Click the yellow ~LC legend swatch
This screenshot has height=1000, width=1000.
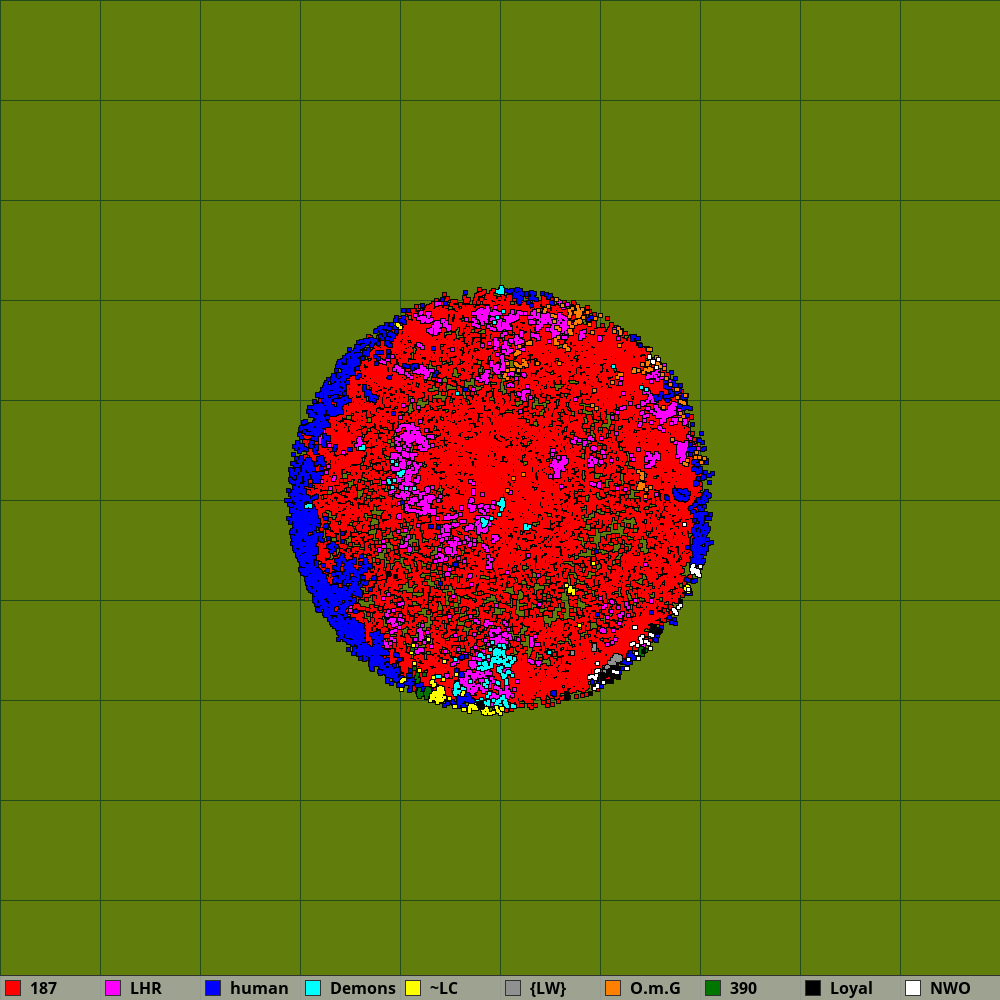coord(413,988)
